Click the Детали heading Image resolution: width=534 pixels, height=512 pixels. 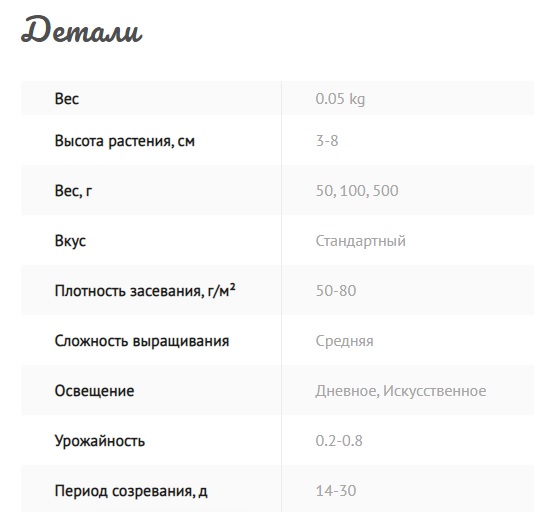(x=81, y=30)
